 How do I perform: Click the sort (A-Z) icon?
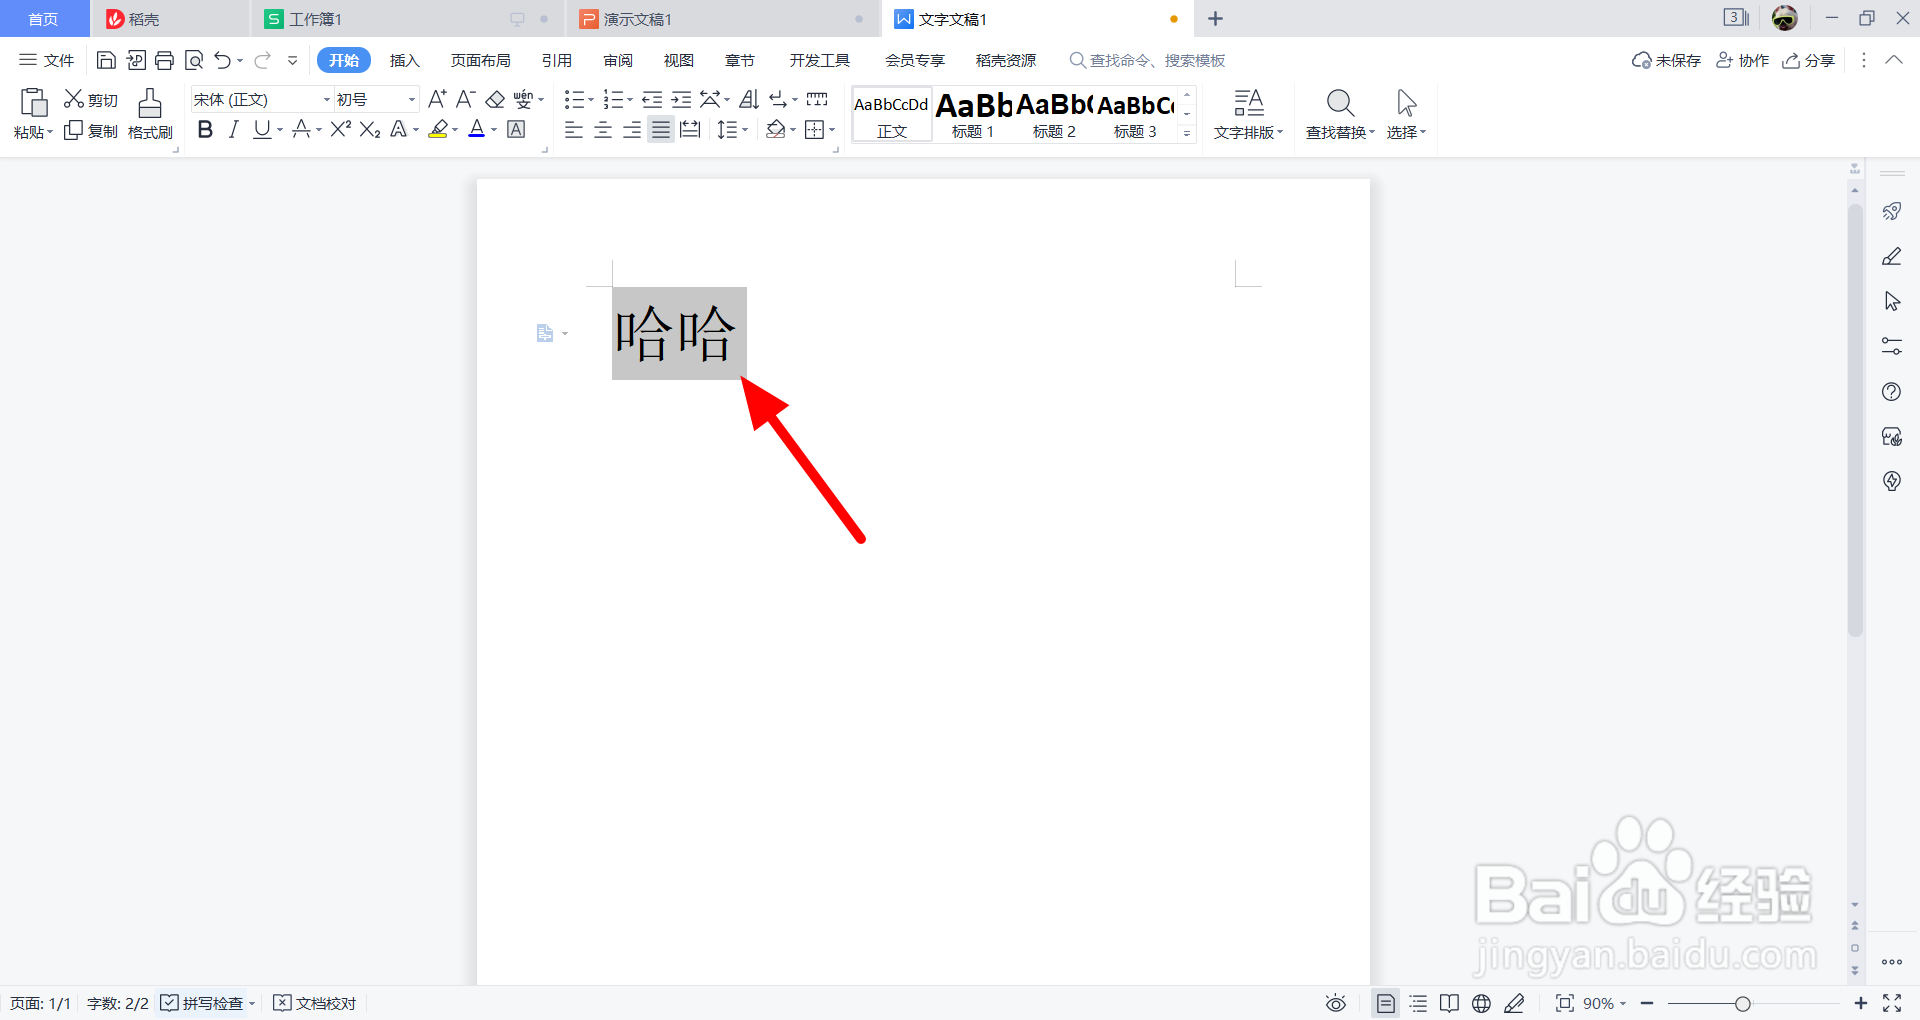tap(749, 99)
